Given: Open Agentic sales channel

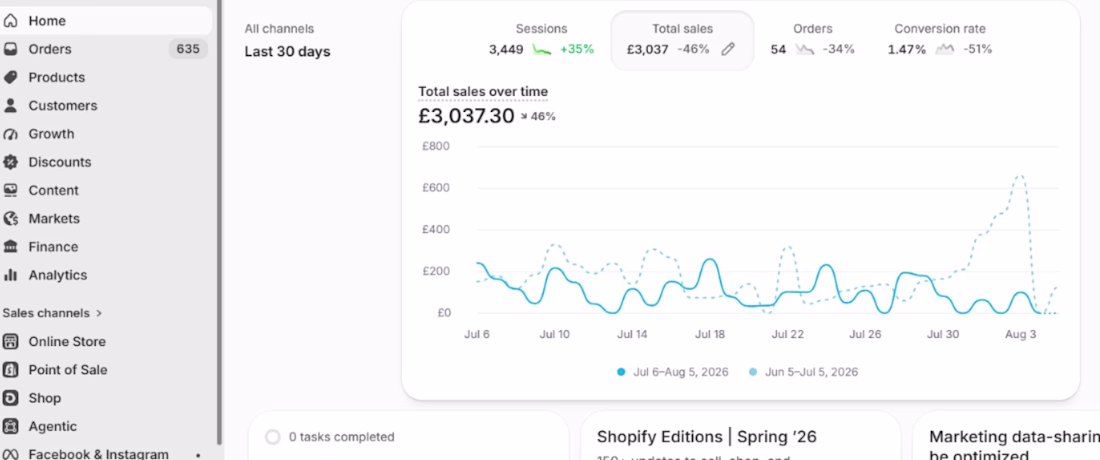Looking at the screenshot, I should point(105,426).
